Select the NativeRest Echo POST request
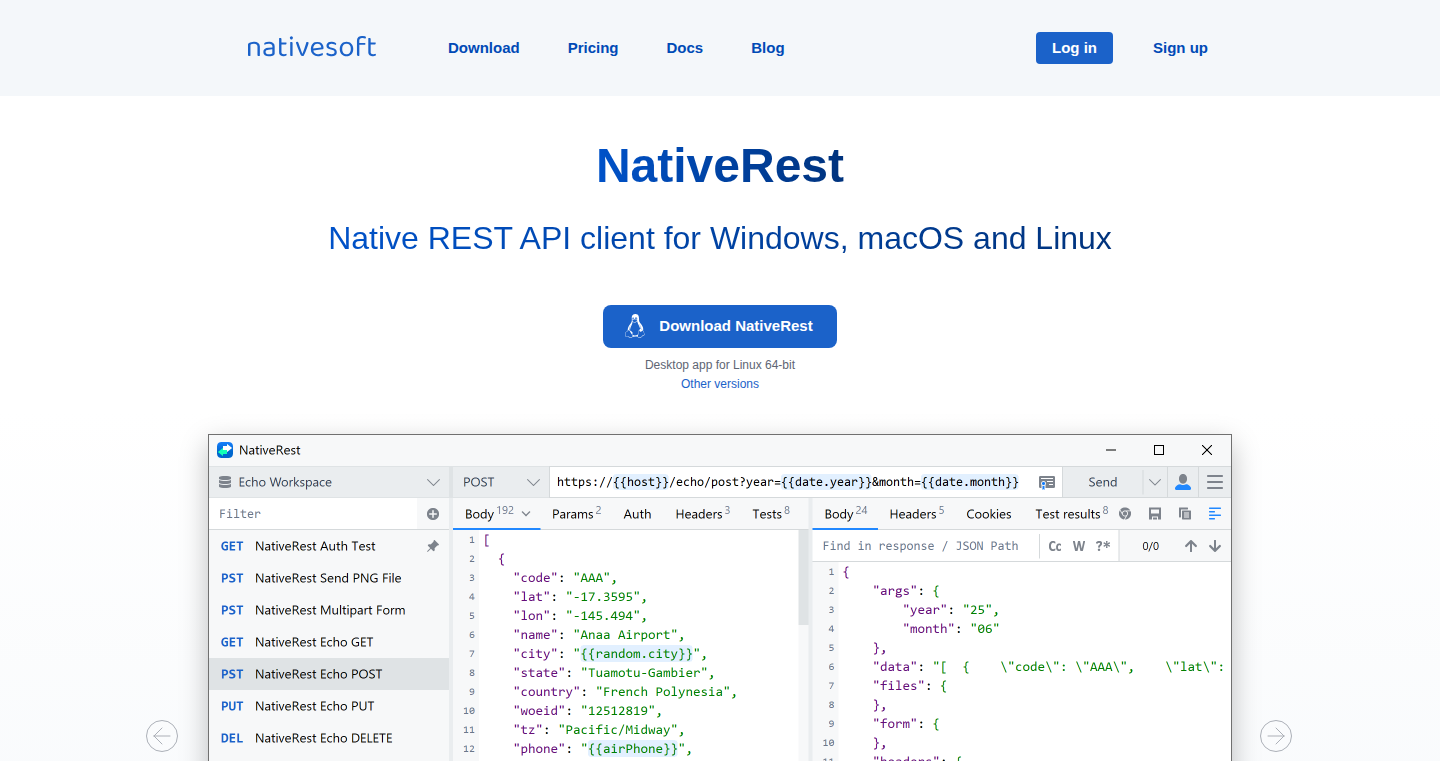1440x761 pixels. [x=330, y=674]
